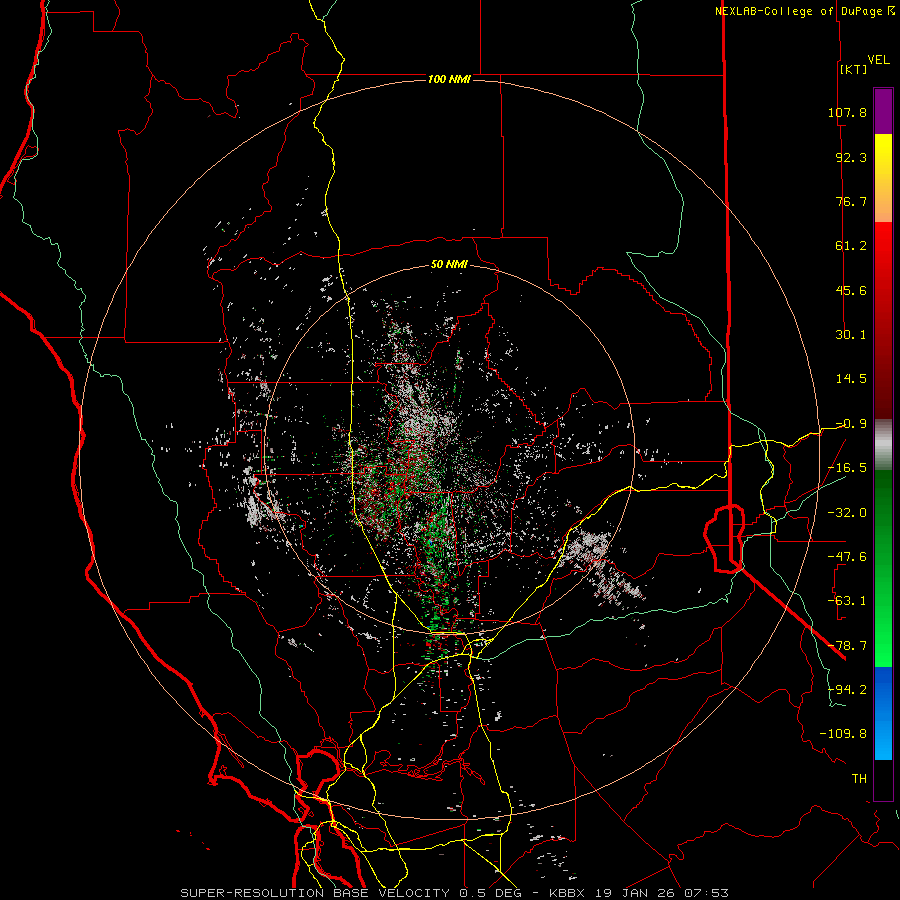Click the 107.8 value on velocity scale
The image size is (900, 900).
click(847, 112)
